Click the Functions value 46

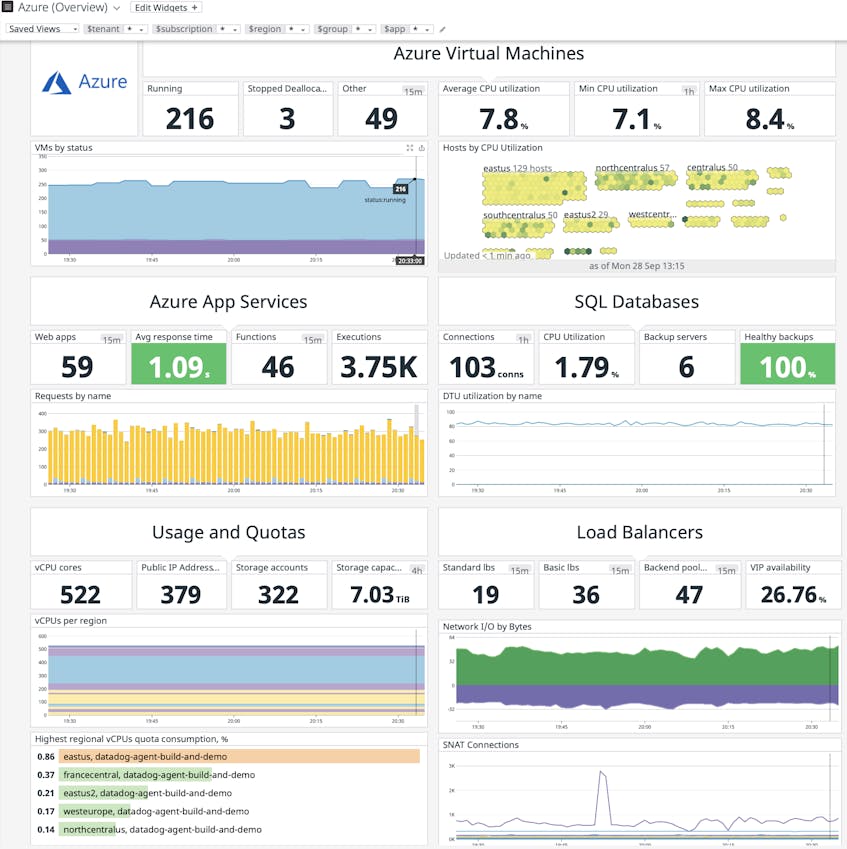278,367
